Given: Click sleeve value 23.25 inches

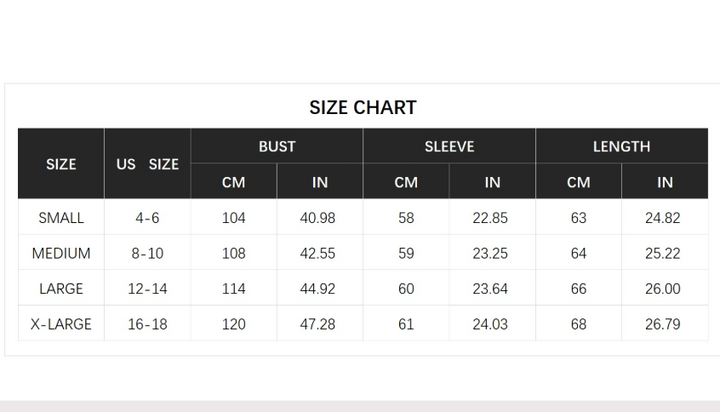Looking at the screenshot, I should point(490,253).
